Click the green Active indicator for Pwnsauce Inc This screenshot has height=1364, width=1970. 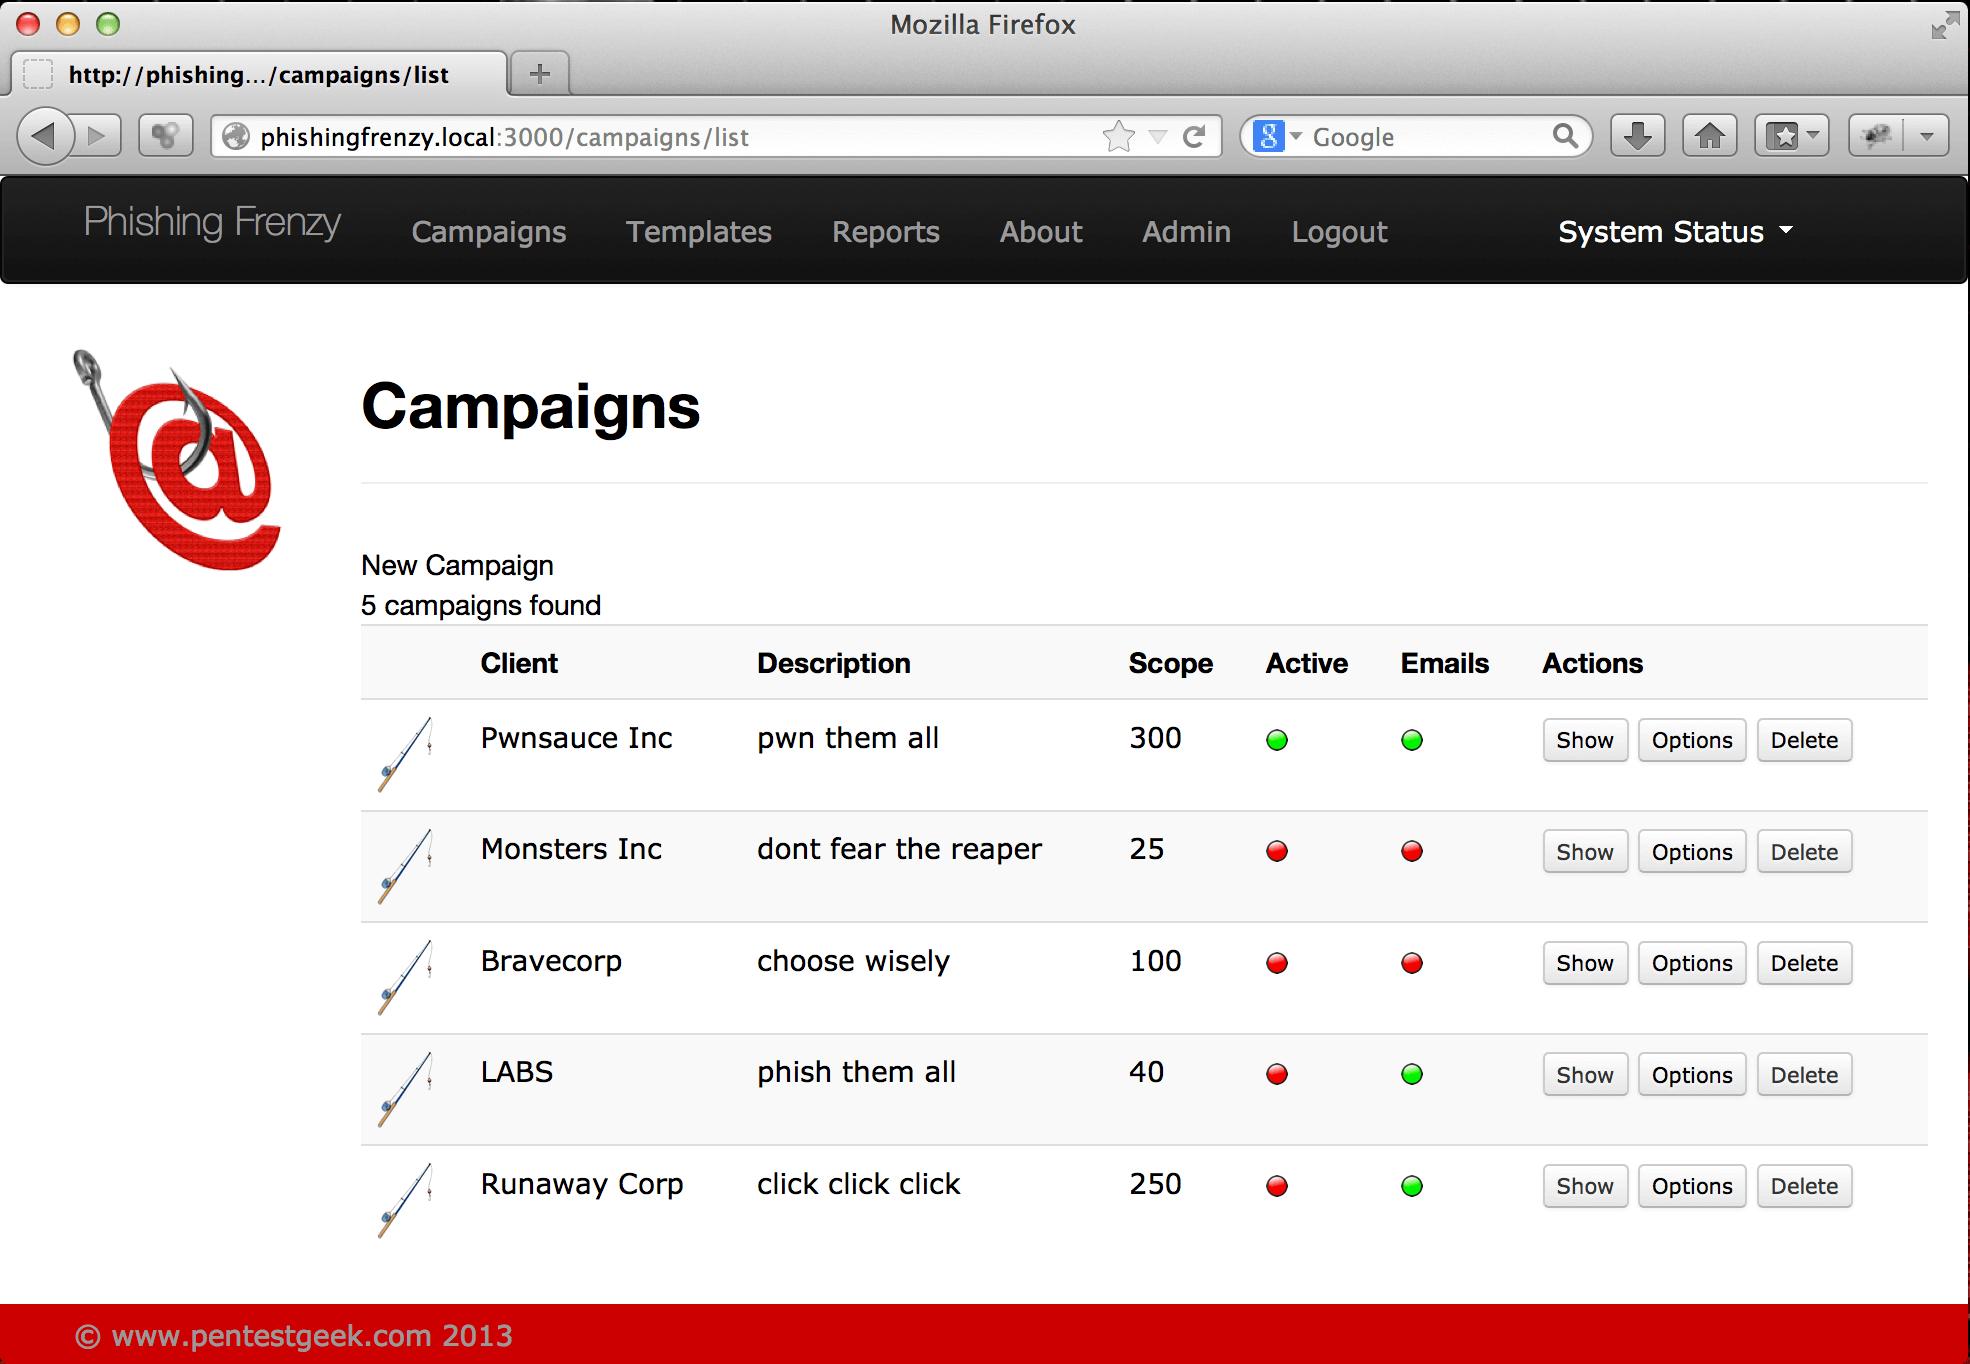point(1276,740)
